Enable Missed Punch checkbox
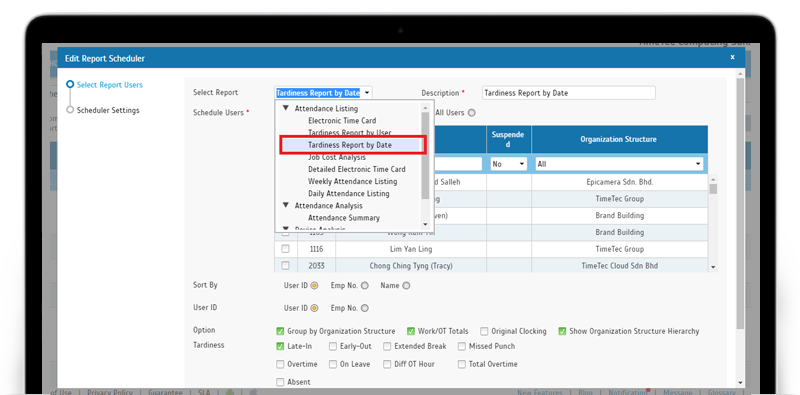 462,346
